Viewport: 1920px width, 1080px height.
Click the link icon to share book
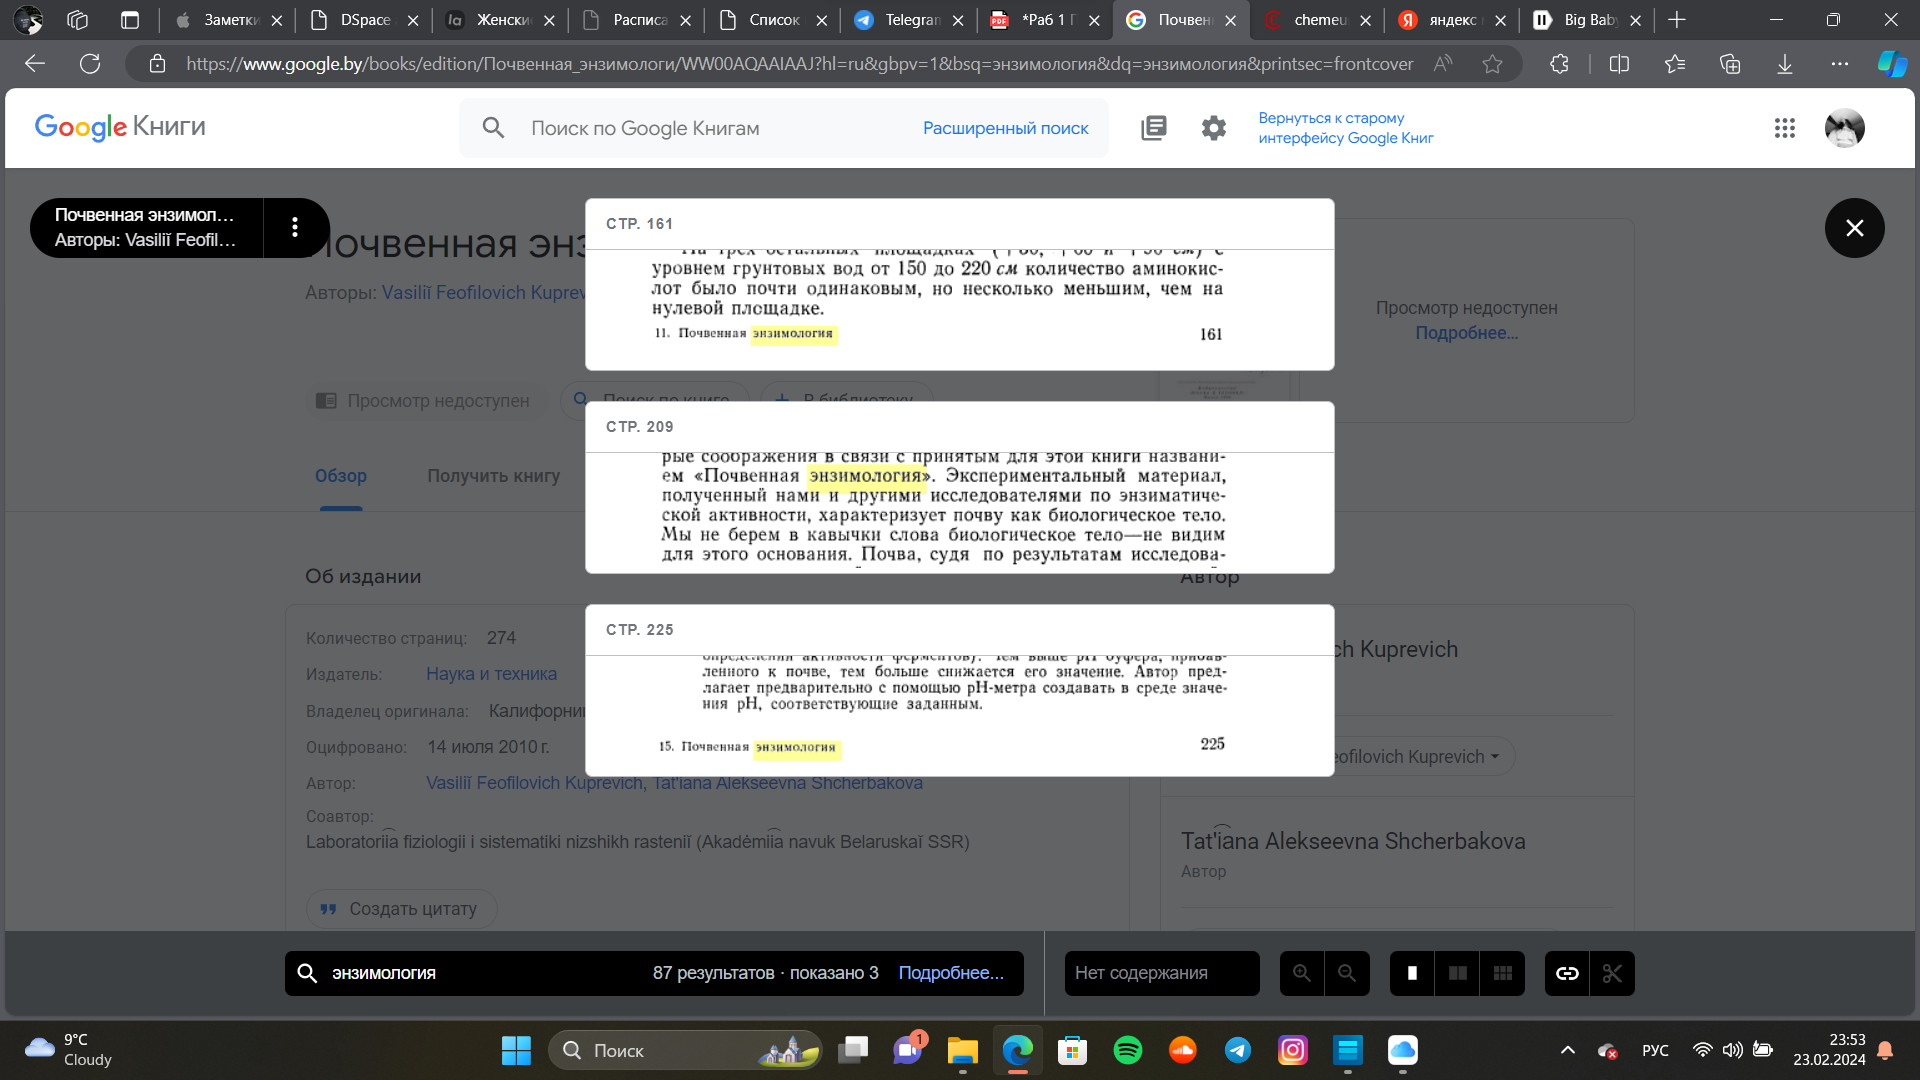coord(1567,973)
